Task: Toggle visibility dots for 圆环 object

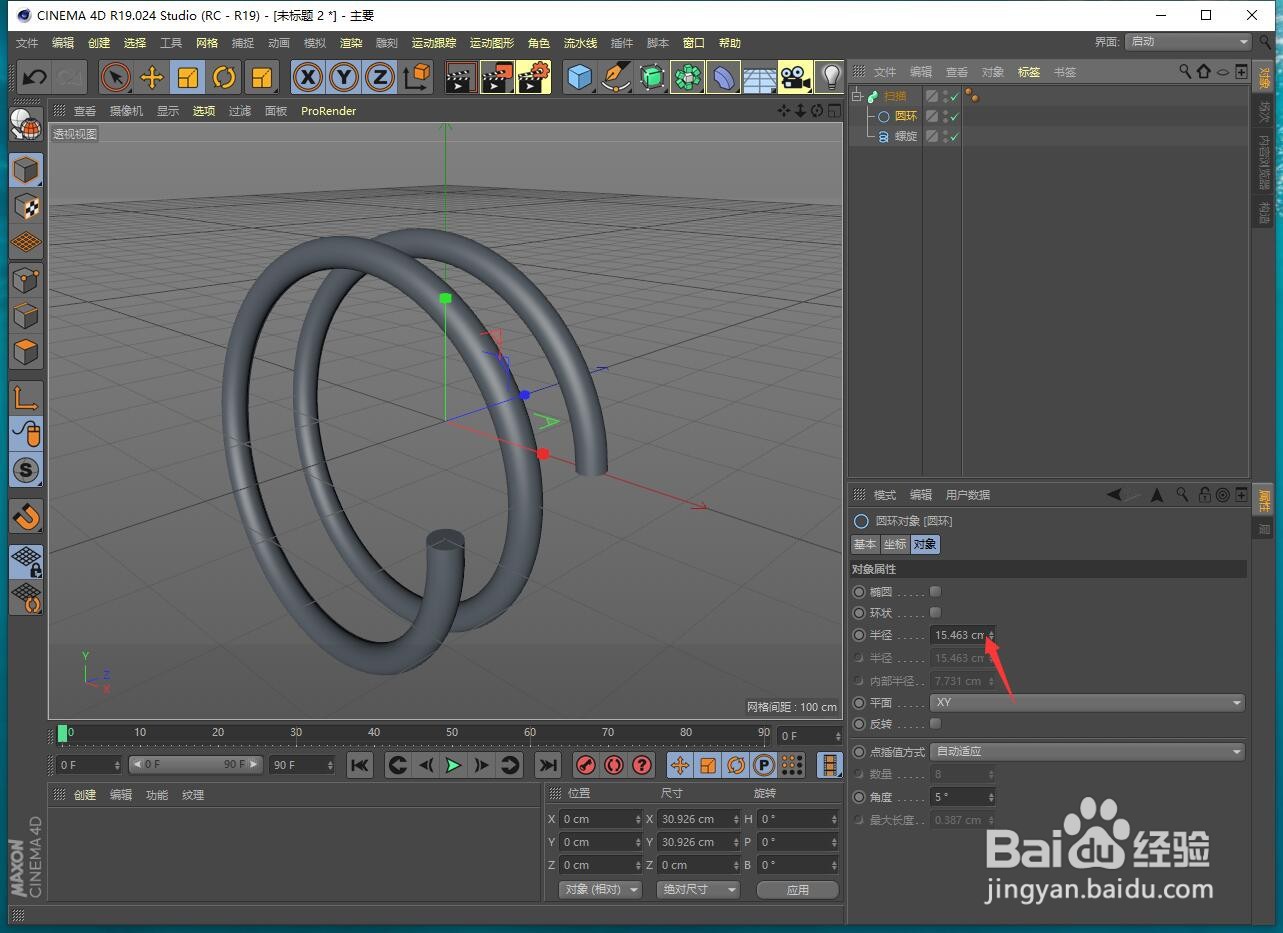Action: tap(945, 116)
